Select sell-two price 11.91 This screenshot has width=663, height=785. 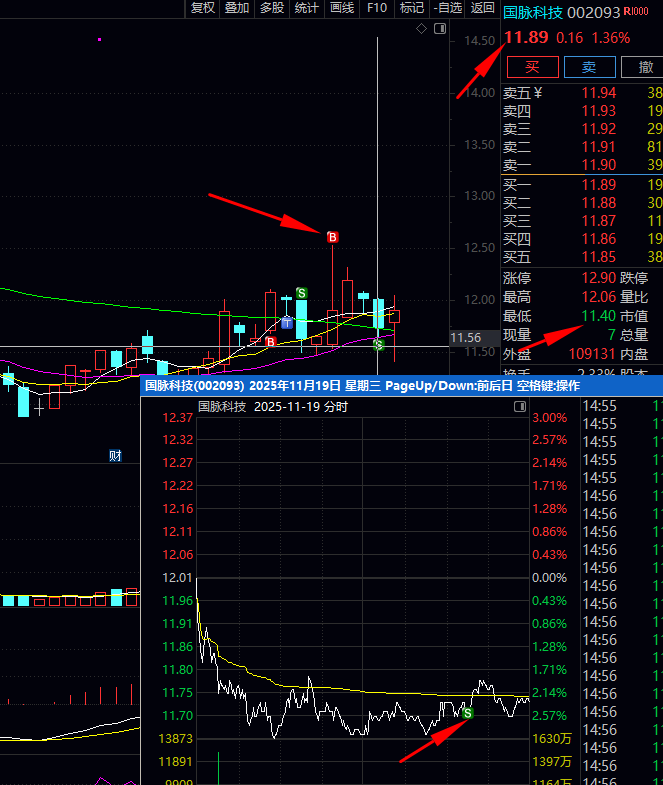click(599, 147)
